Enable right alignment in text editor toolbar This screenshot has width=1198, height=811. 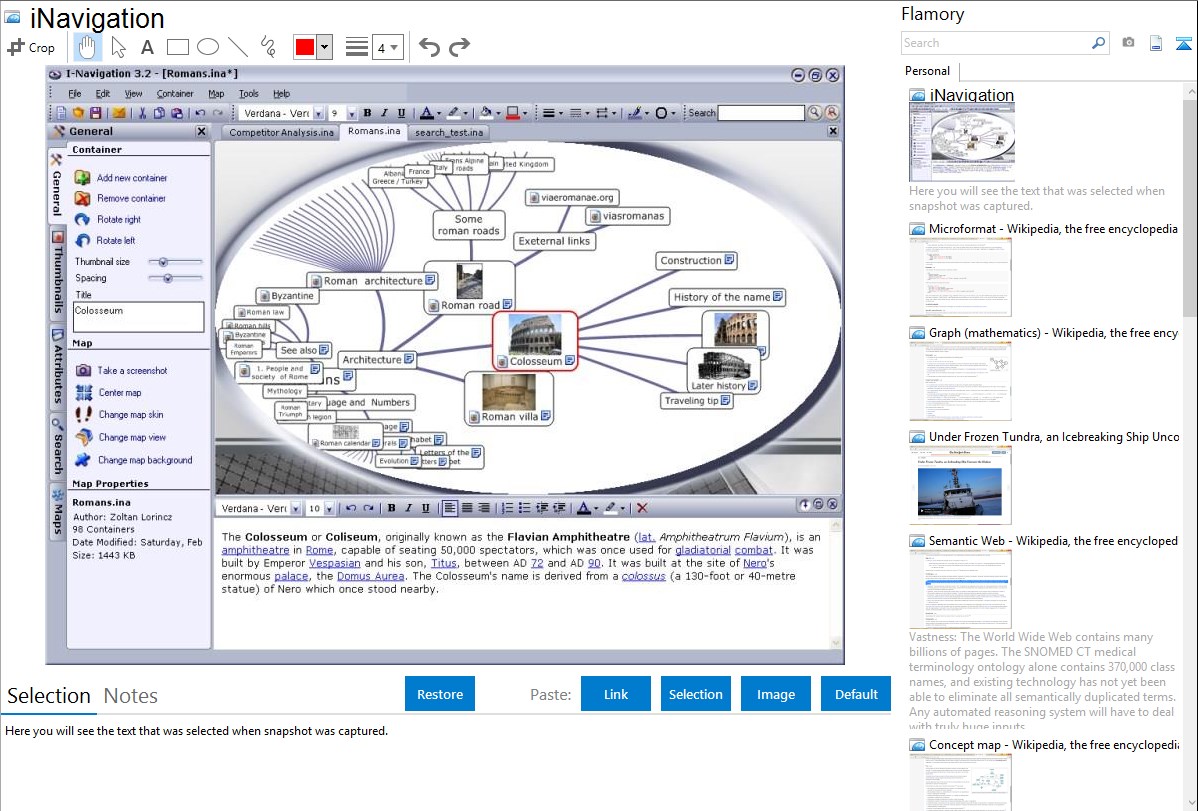pos(483,508)
